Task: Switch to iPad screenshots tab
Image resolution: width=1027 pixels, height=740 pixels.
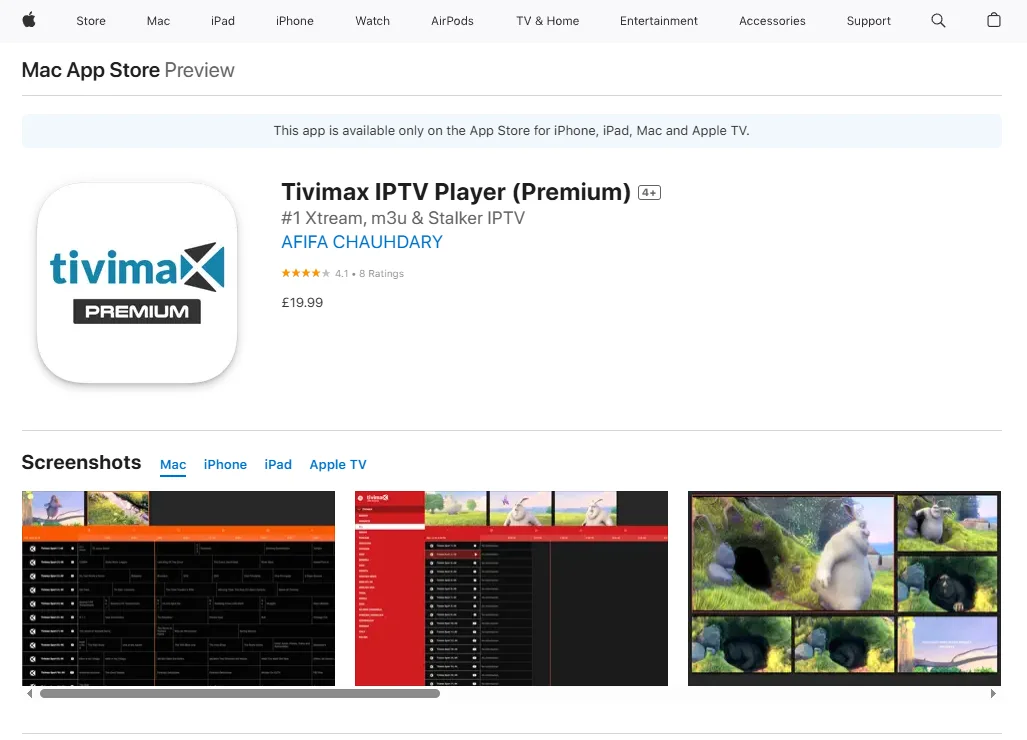Action: tap(278, 464)
